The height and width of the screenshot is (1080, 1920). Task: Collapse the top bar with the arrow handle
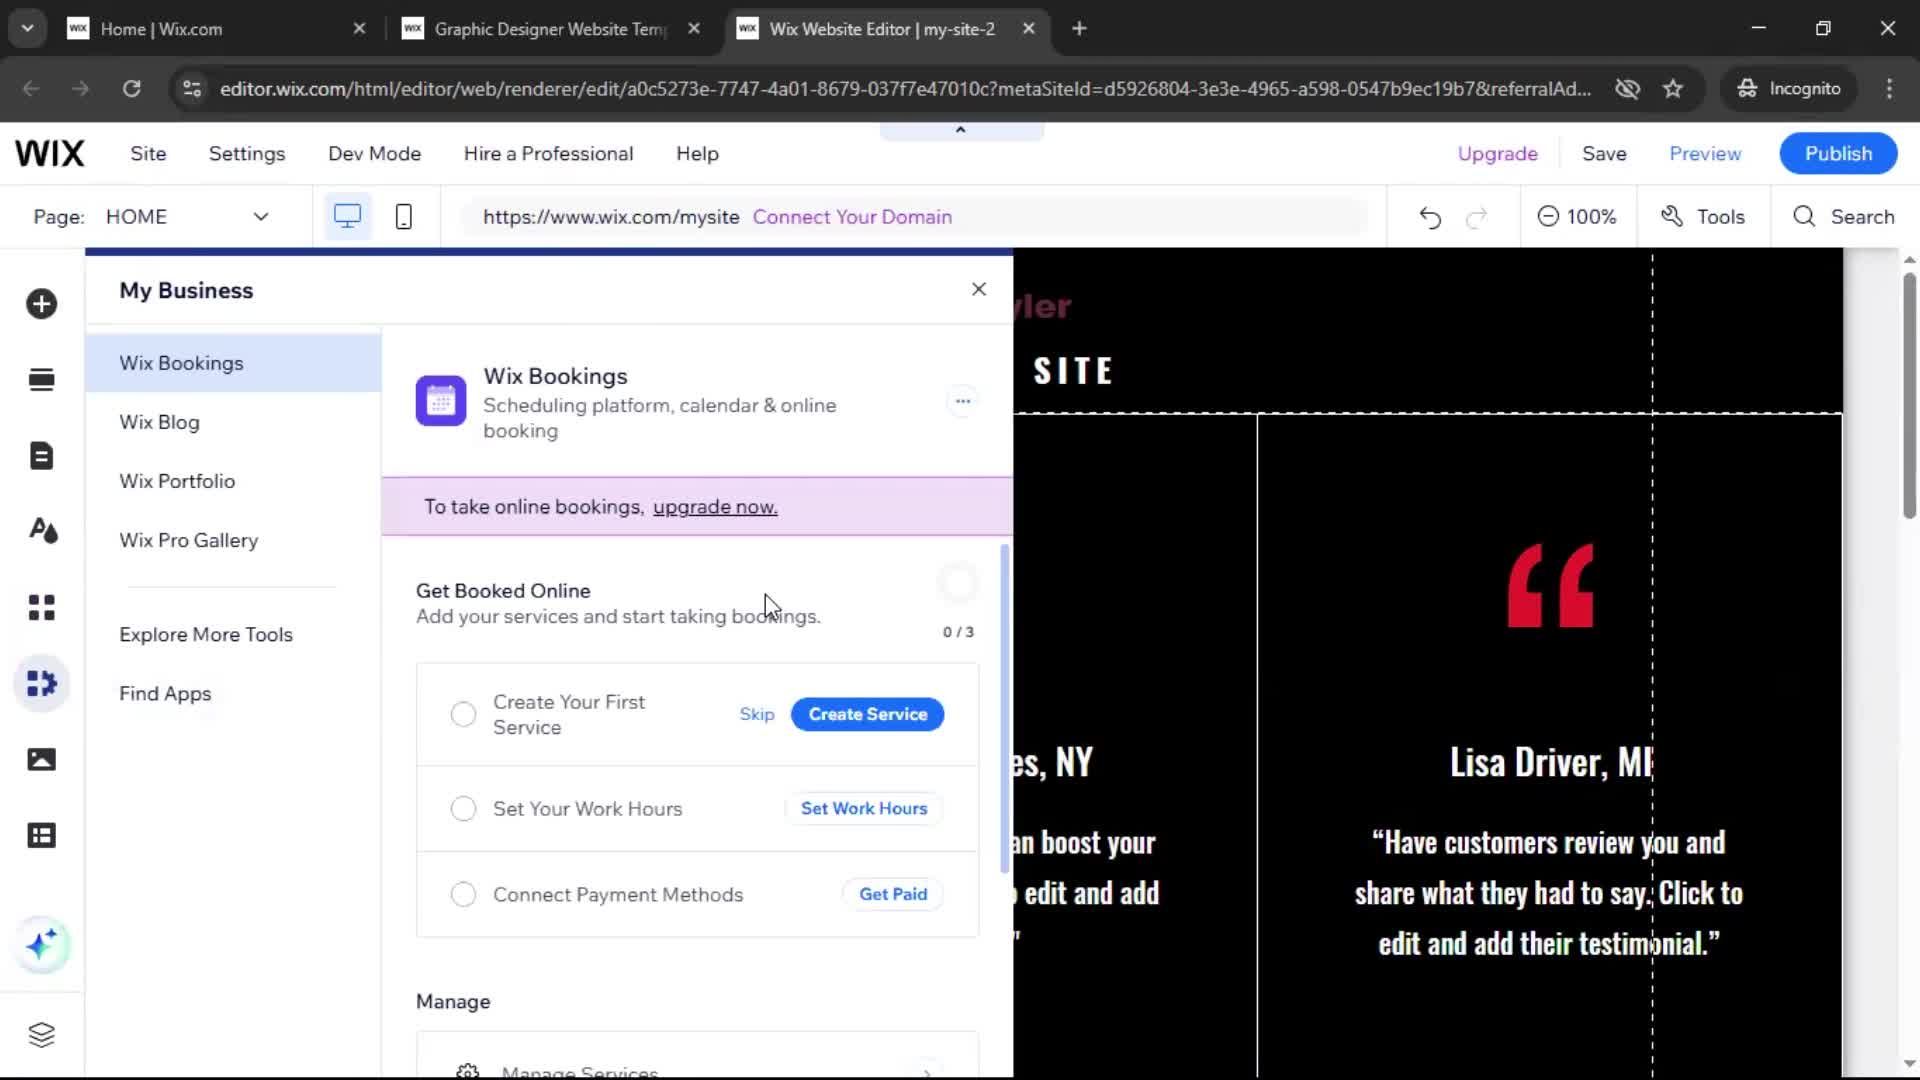961,130
